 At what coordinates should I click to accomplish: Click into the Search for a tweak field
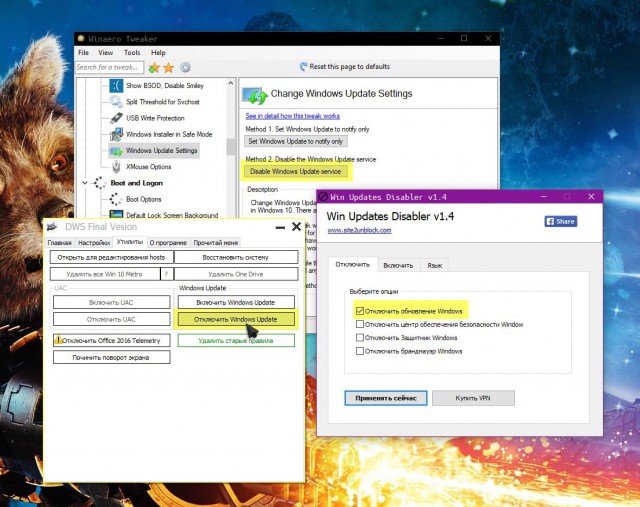(109, 67)
